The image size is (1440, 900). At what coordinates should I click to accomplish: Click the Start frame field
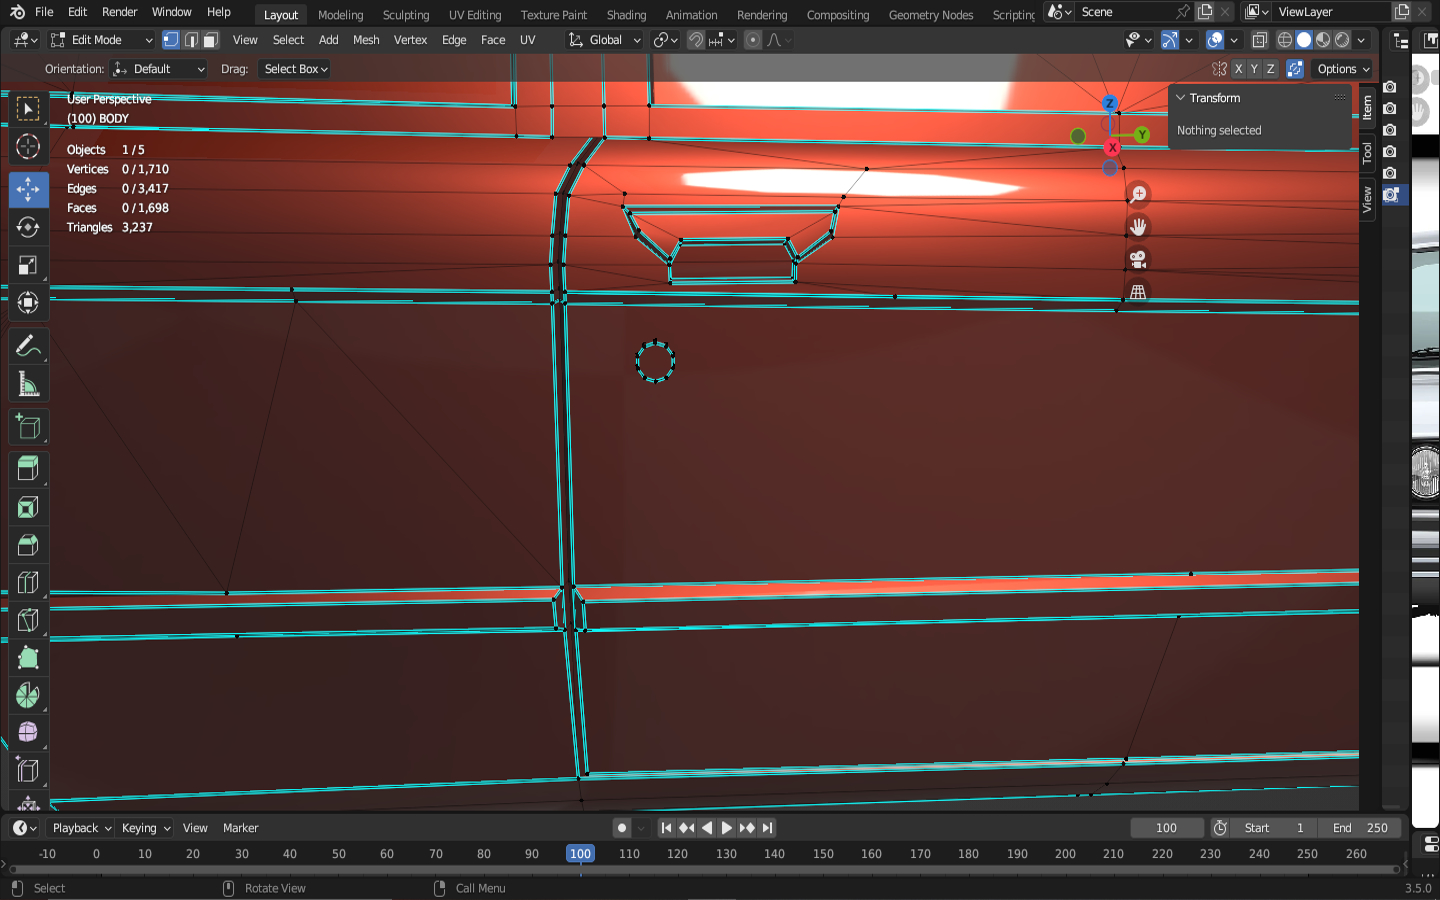(x=1274, y=828)
